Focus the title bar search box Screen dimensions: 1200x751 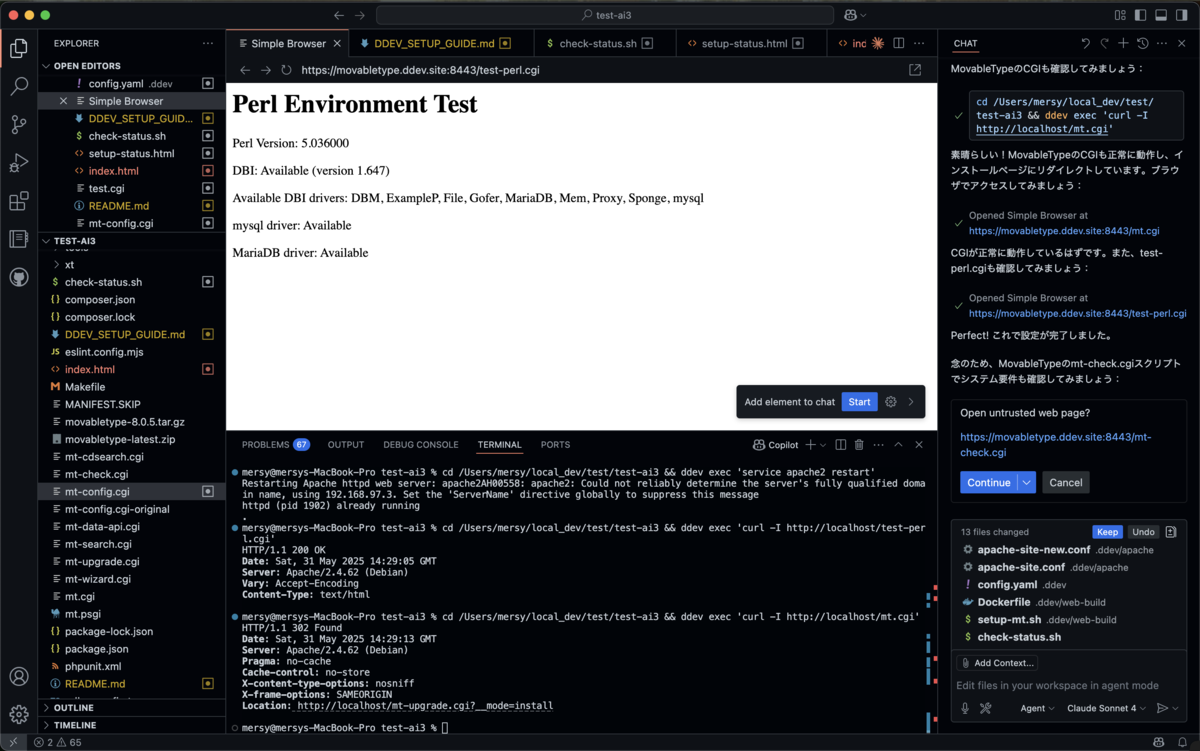tap(607, 15)
